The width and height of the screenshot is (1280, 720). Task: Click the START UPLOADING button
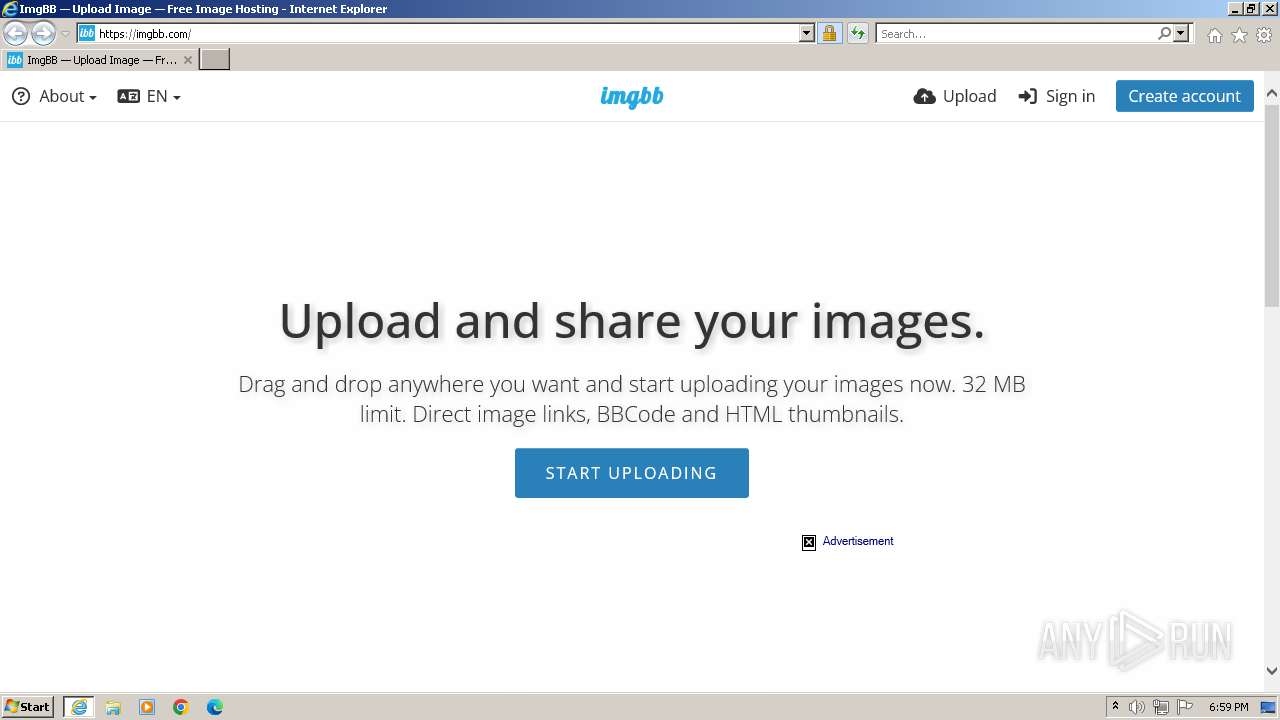click(x=632, y=473)
